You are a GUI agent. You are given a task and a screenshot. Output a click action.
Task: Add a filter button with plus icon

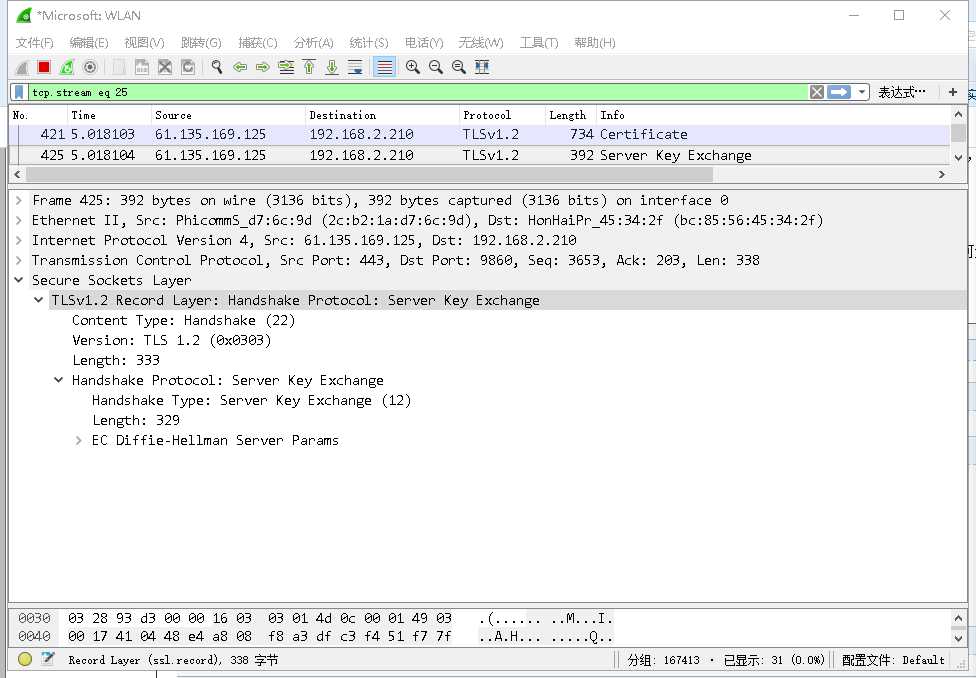tap(952, 92)
